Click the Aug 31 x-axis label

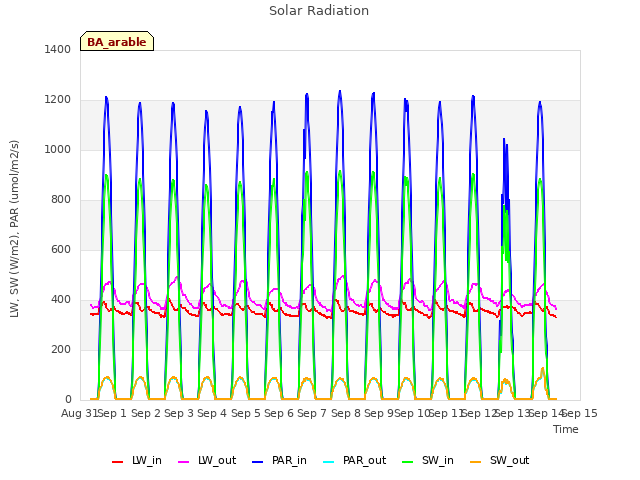[x=79, y=414]
